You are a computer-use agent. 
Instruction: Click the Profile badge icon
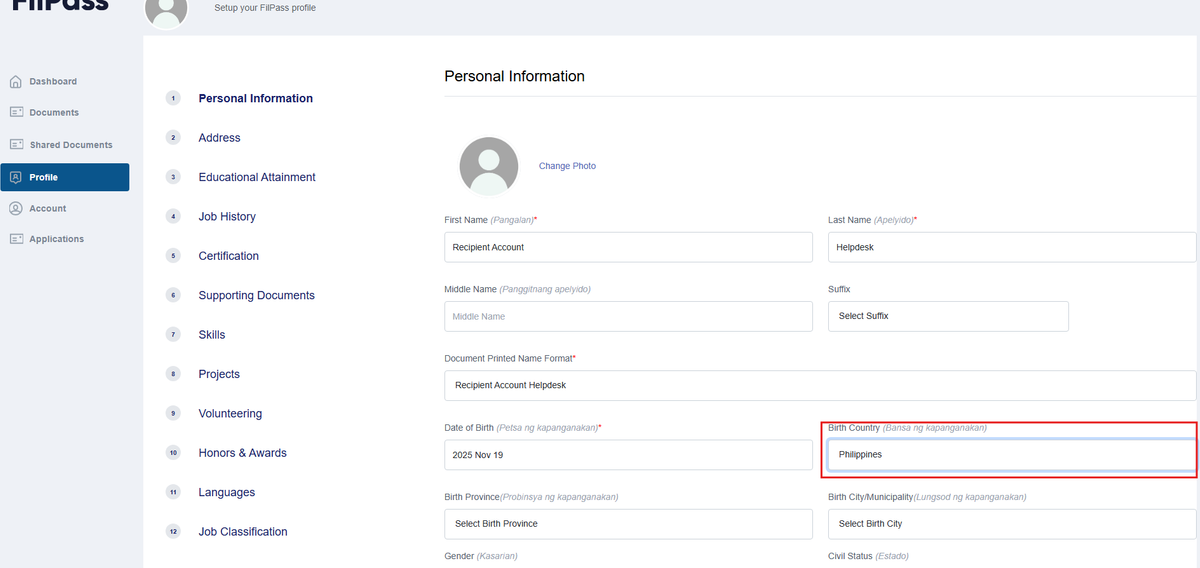[15, 177]
